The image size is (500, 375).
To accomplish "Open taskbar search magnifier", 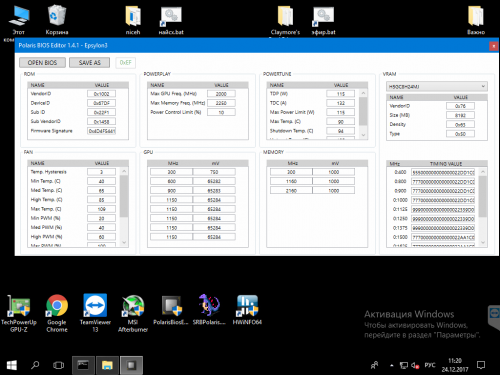I will (35, 365).
